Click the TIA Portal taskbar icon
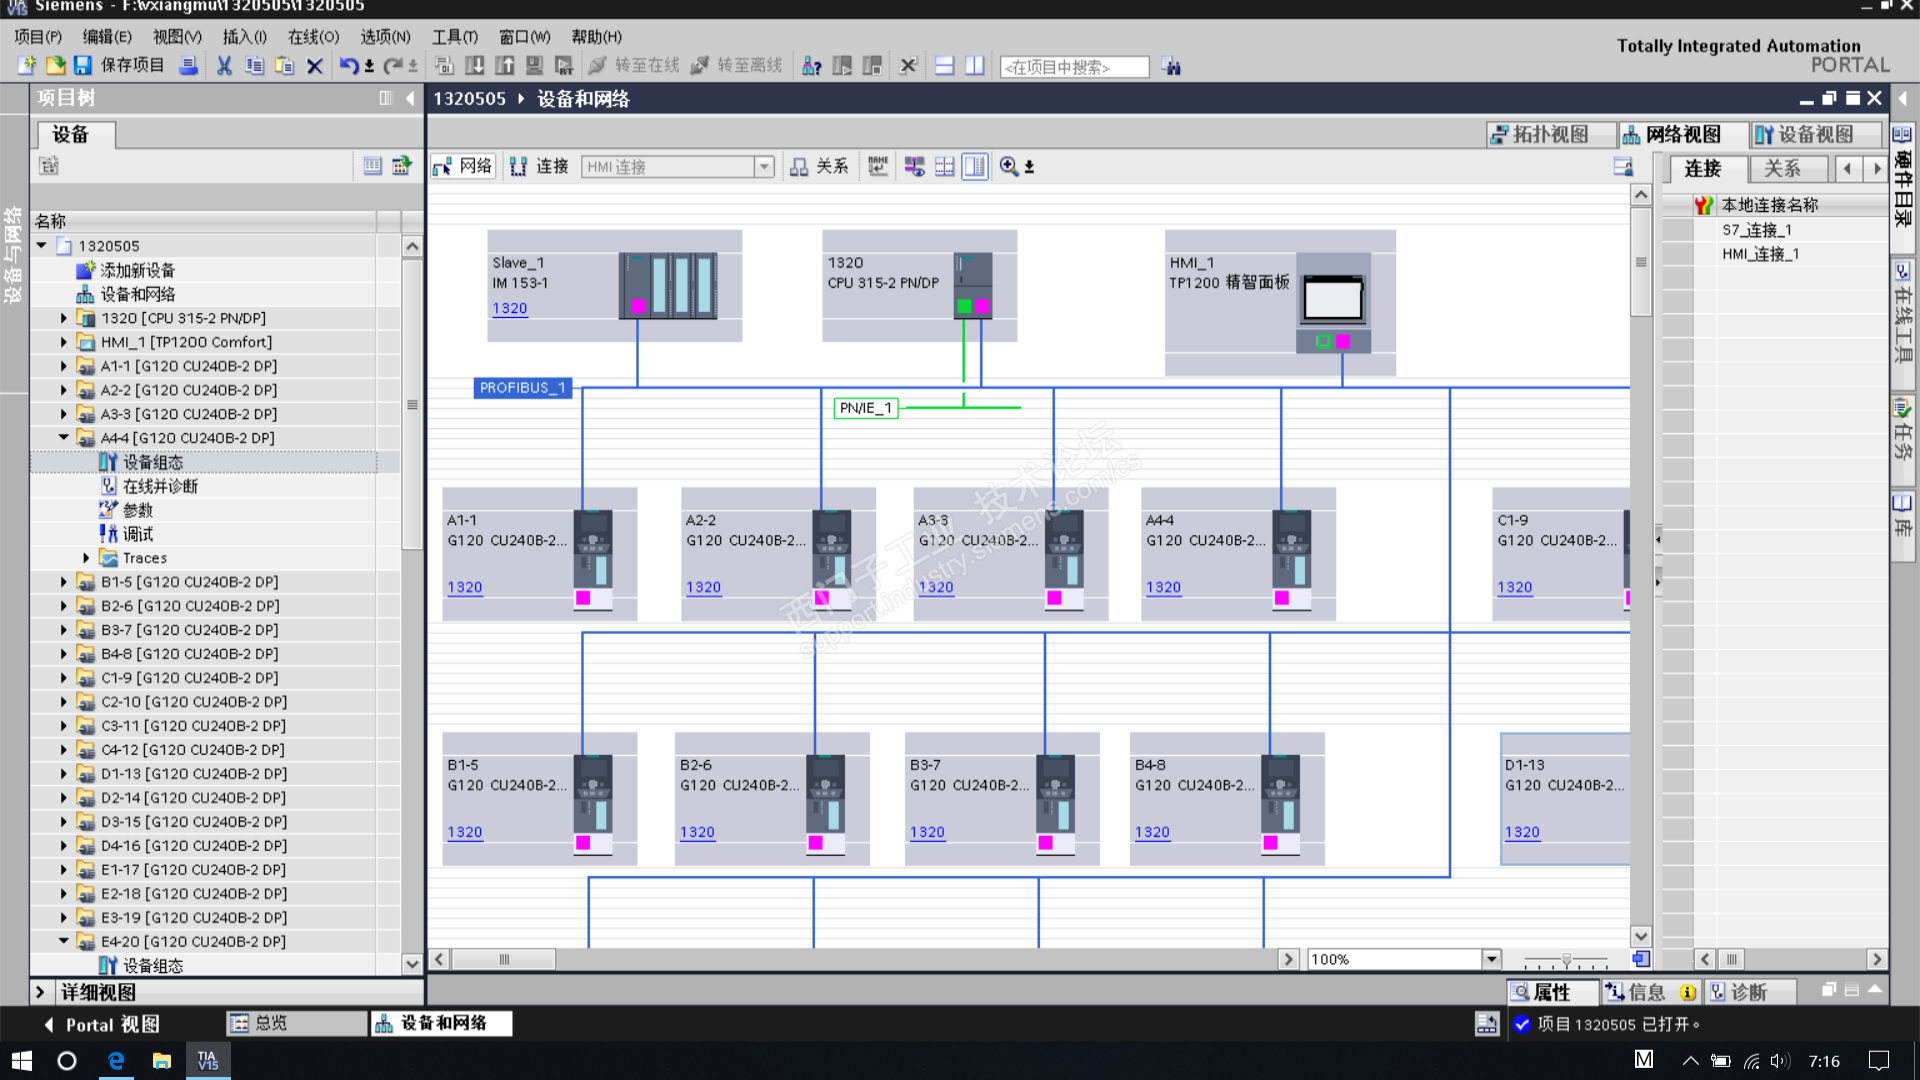 208,1061
